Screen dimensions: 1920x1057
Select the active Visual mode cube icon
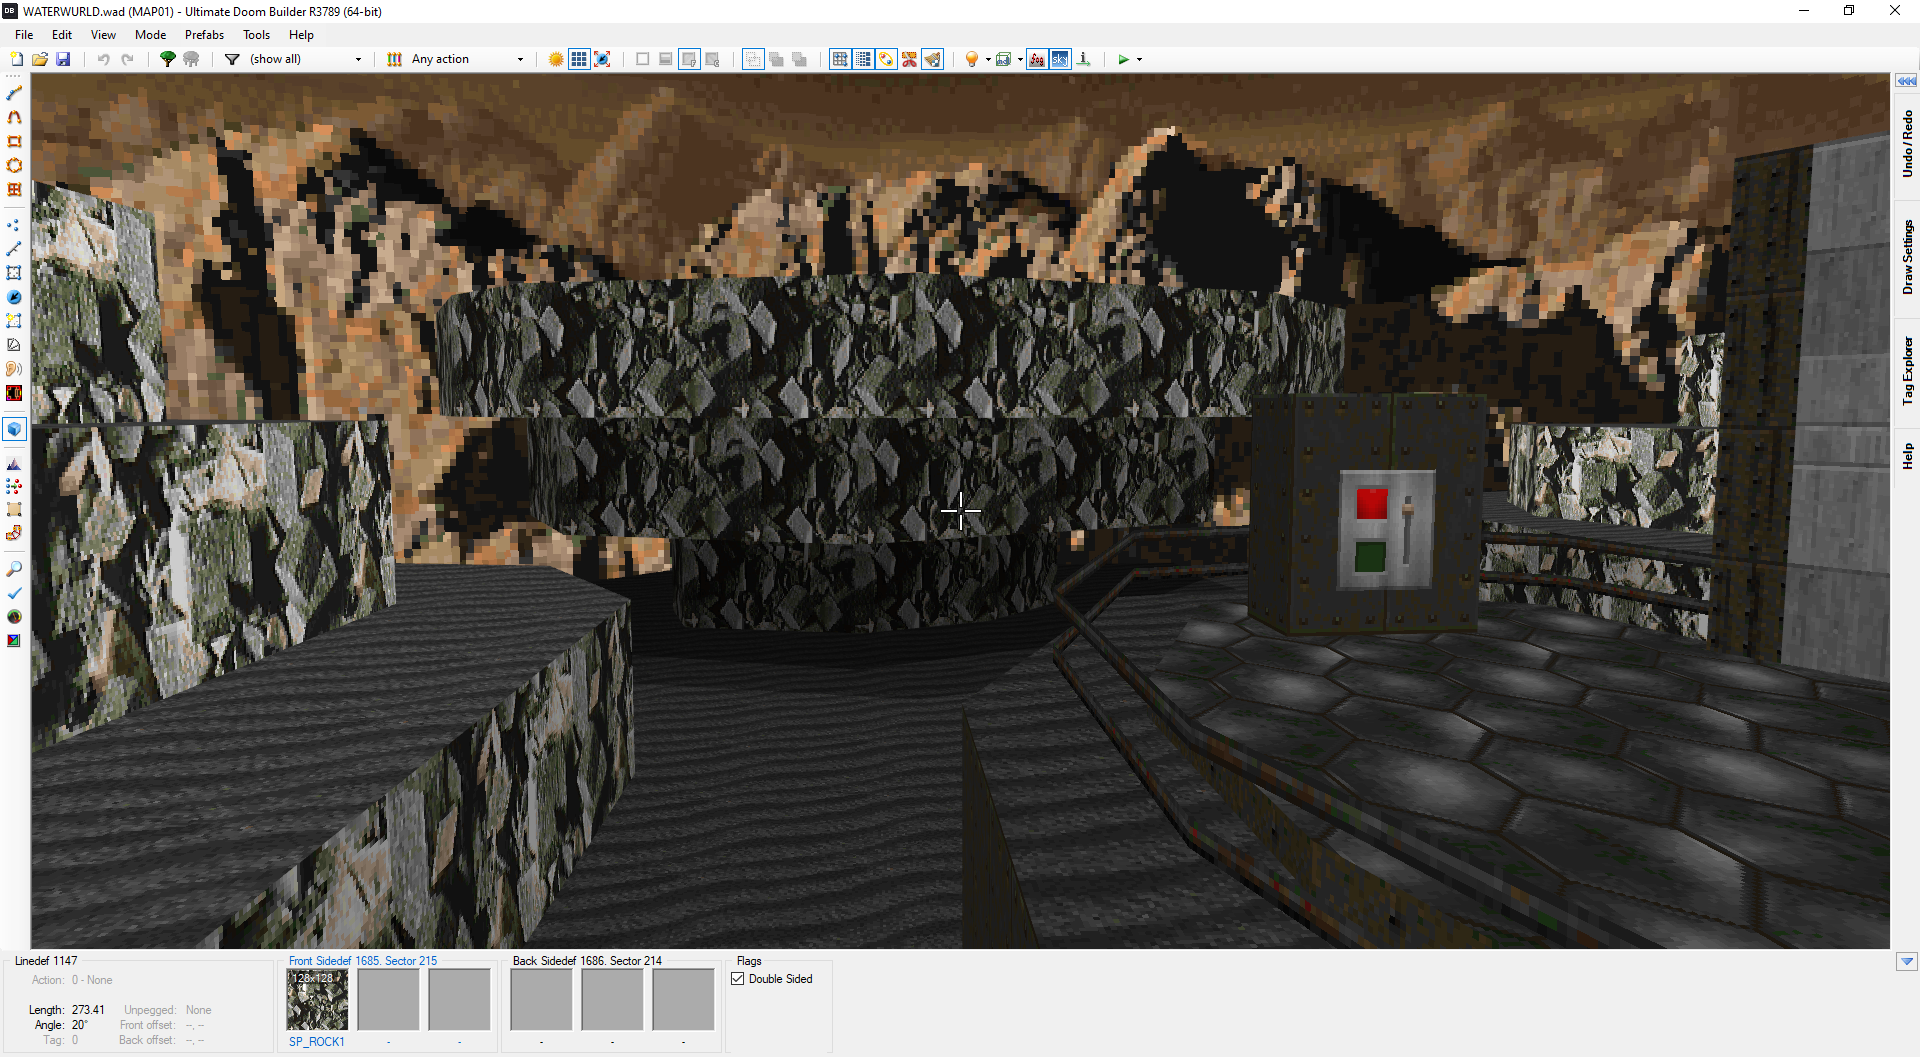click(x=14, y=429)
